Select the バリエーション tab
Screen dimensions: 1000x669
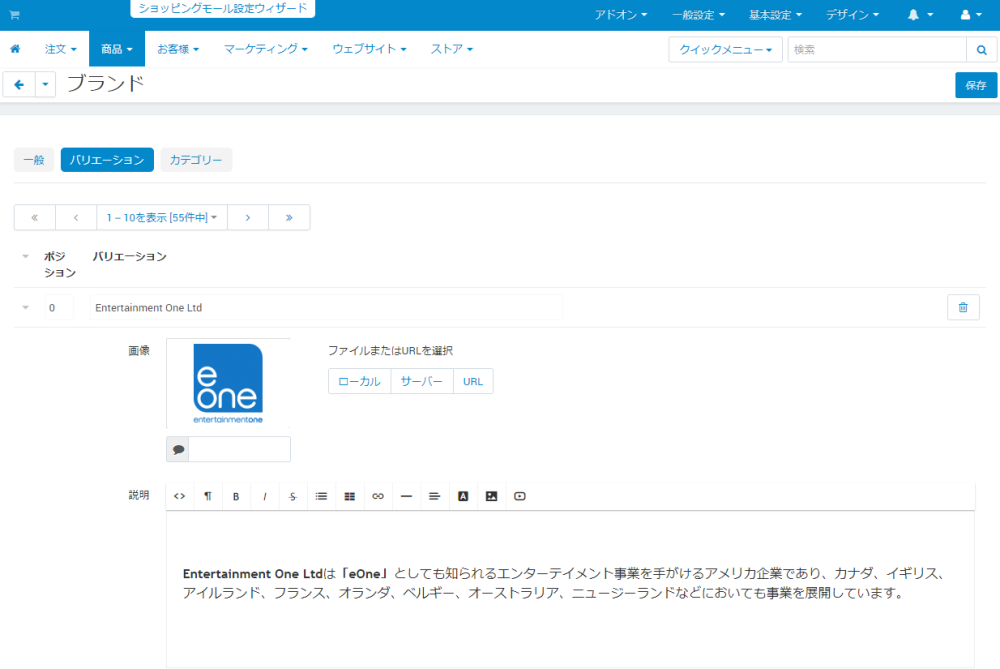[107, 159]
